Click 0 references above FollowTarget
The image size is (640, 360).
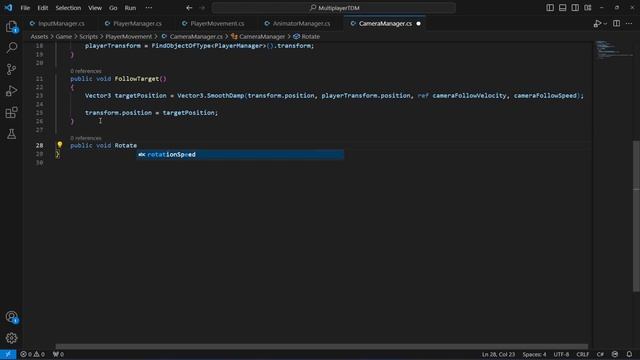(x=86, y=71)
